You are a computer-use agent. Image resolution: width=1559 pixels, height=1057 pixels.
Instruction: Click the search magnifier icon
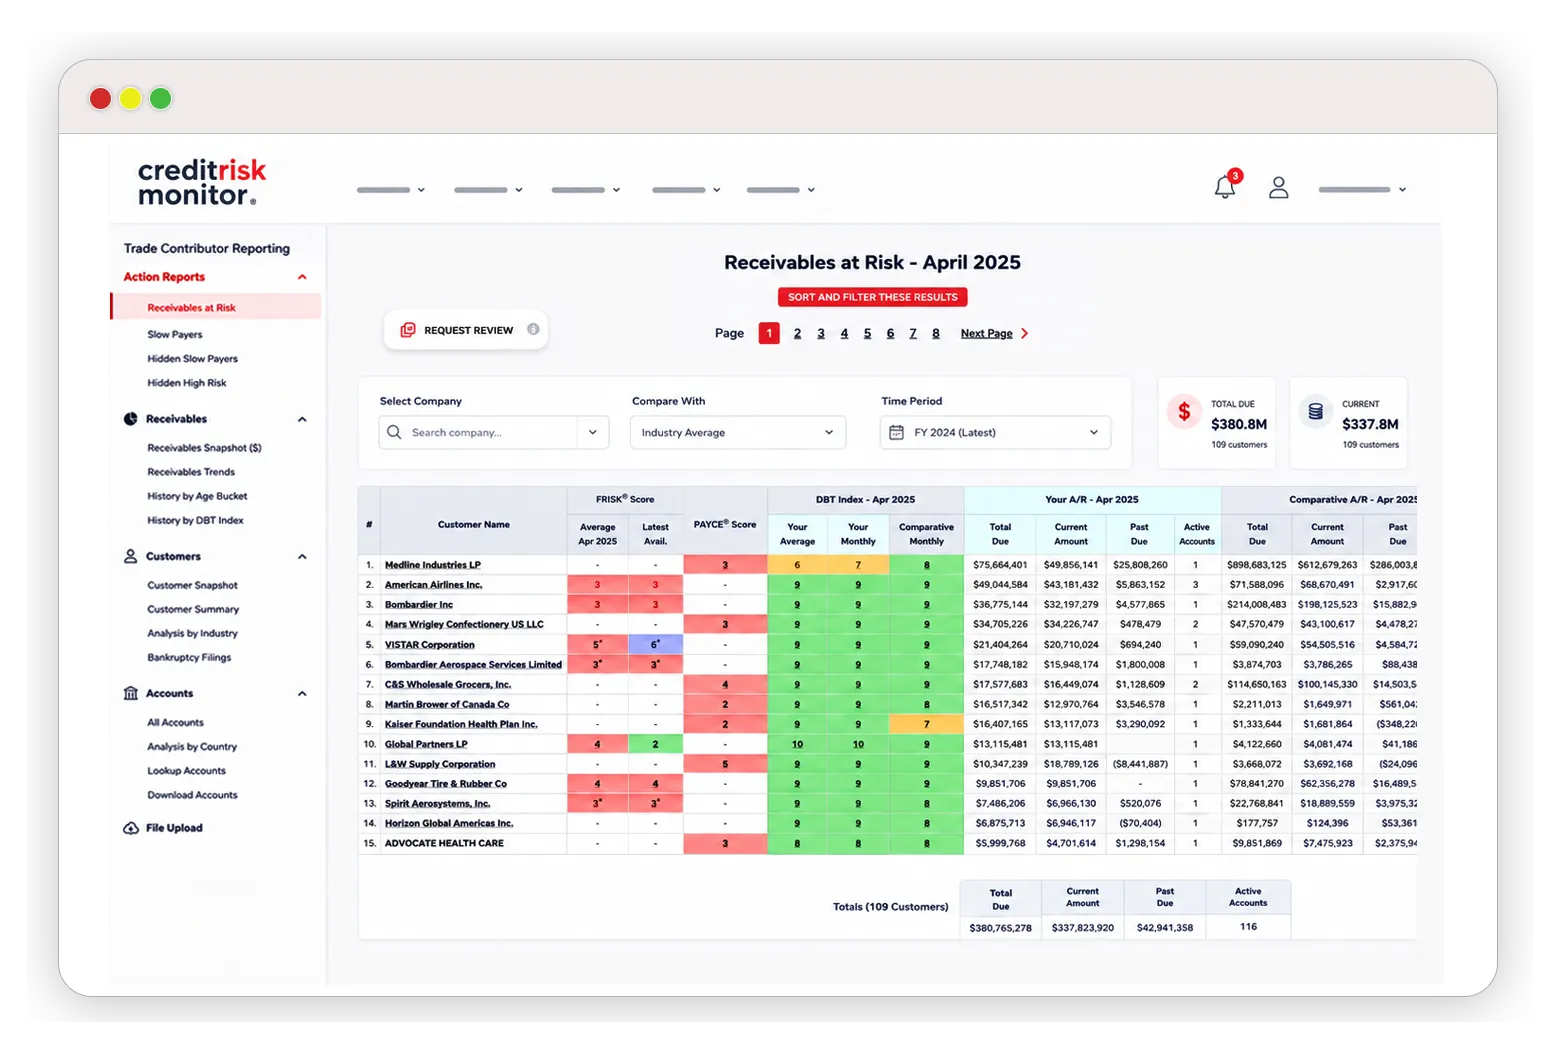pos(394,432)
